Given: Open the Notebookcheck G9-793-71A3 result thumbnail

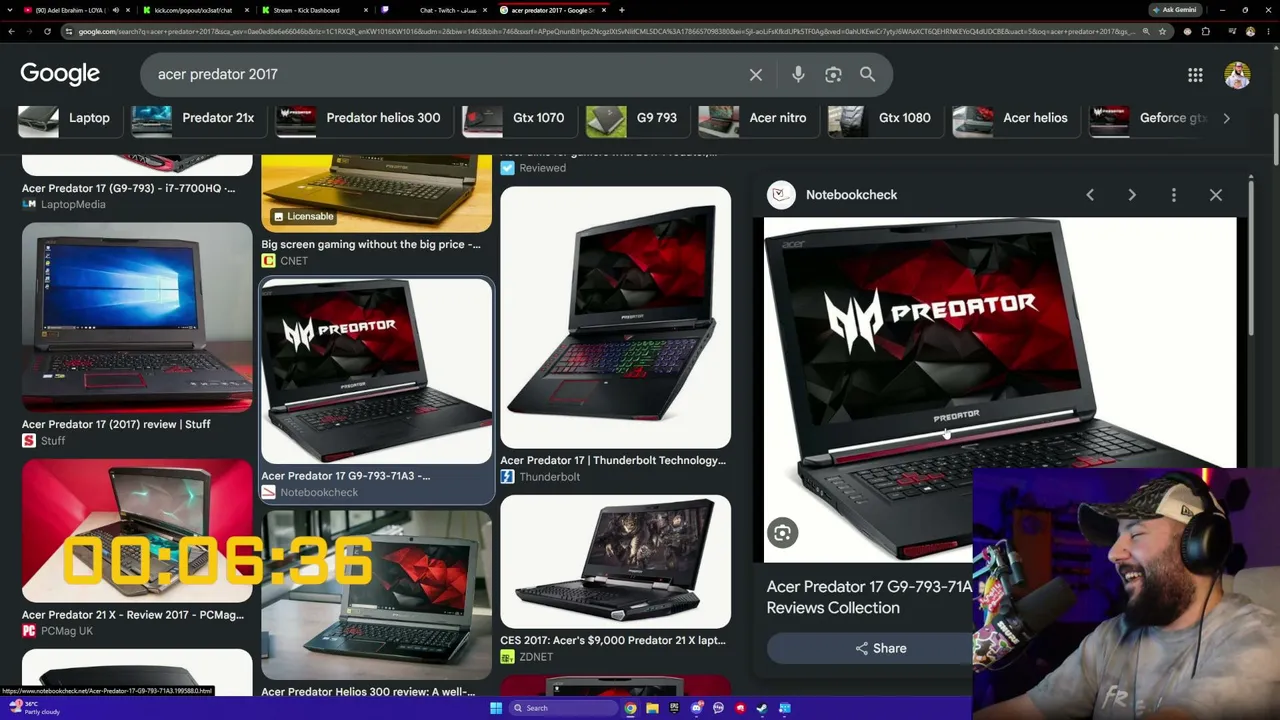Looking at the screenshot, I should coord(376,371).
